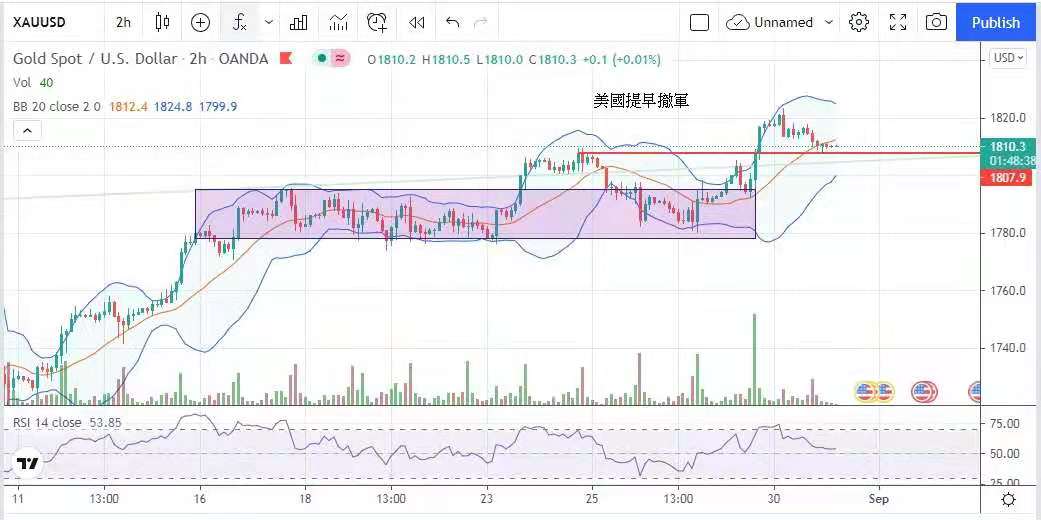Open the candlestick chart style picker

pos(162,22)
